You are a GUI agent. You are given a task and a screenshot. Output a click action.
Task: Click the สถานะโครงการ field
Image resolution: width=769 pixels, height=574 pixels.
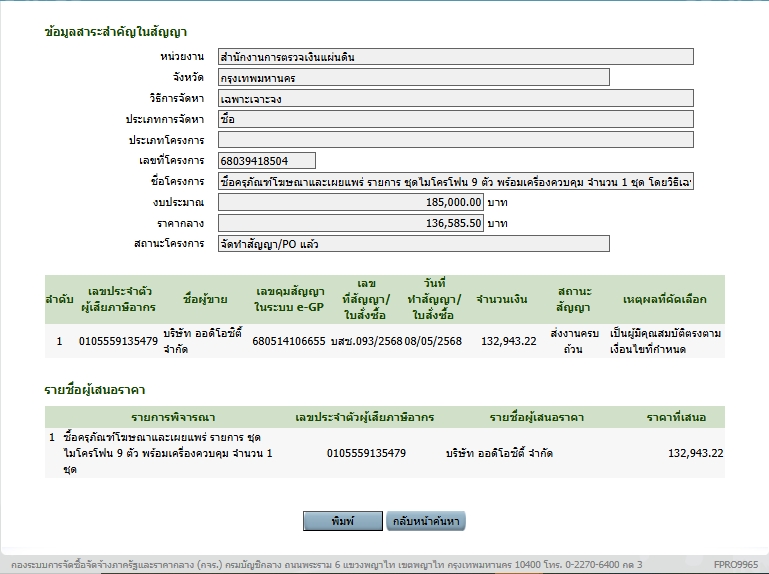[x=413, y=243]
